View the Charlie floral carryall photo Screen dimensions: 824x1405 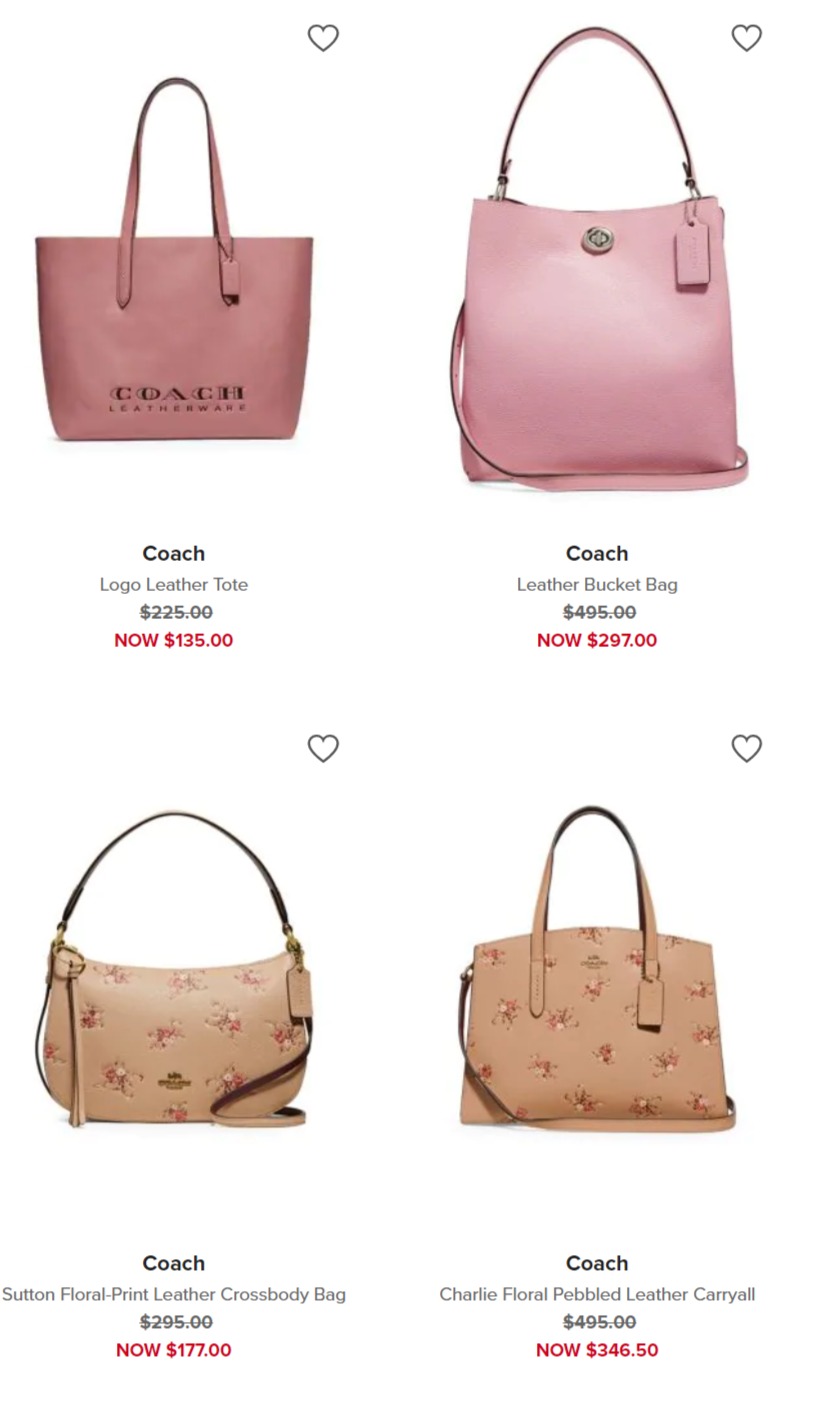598,969
